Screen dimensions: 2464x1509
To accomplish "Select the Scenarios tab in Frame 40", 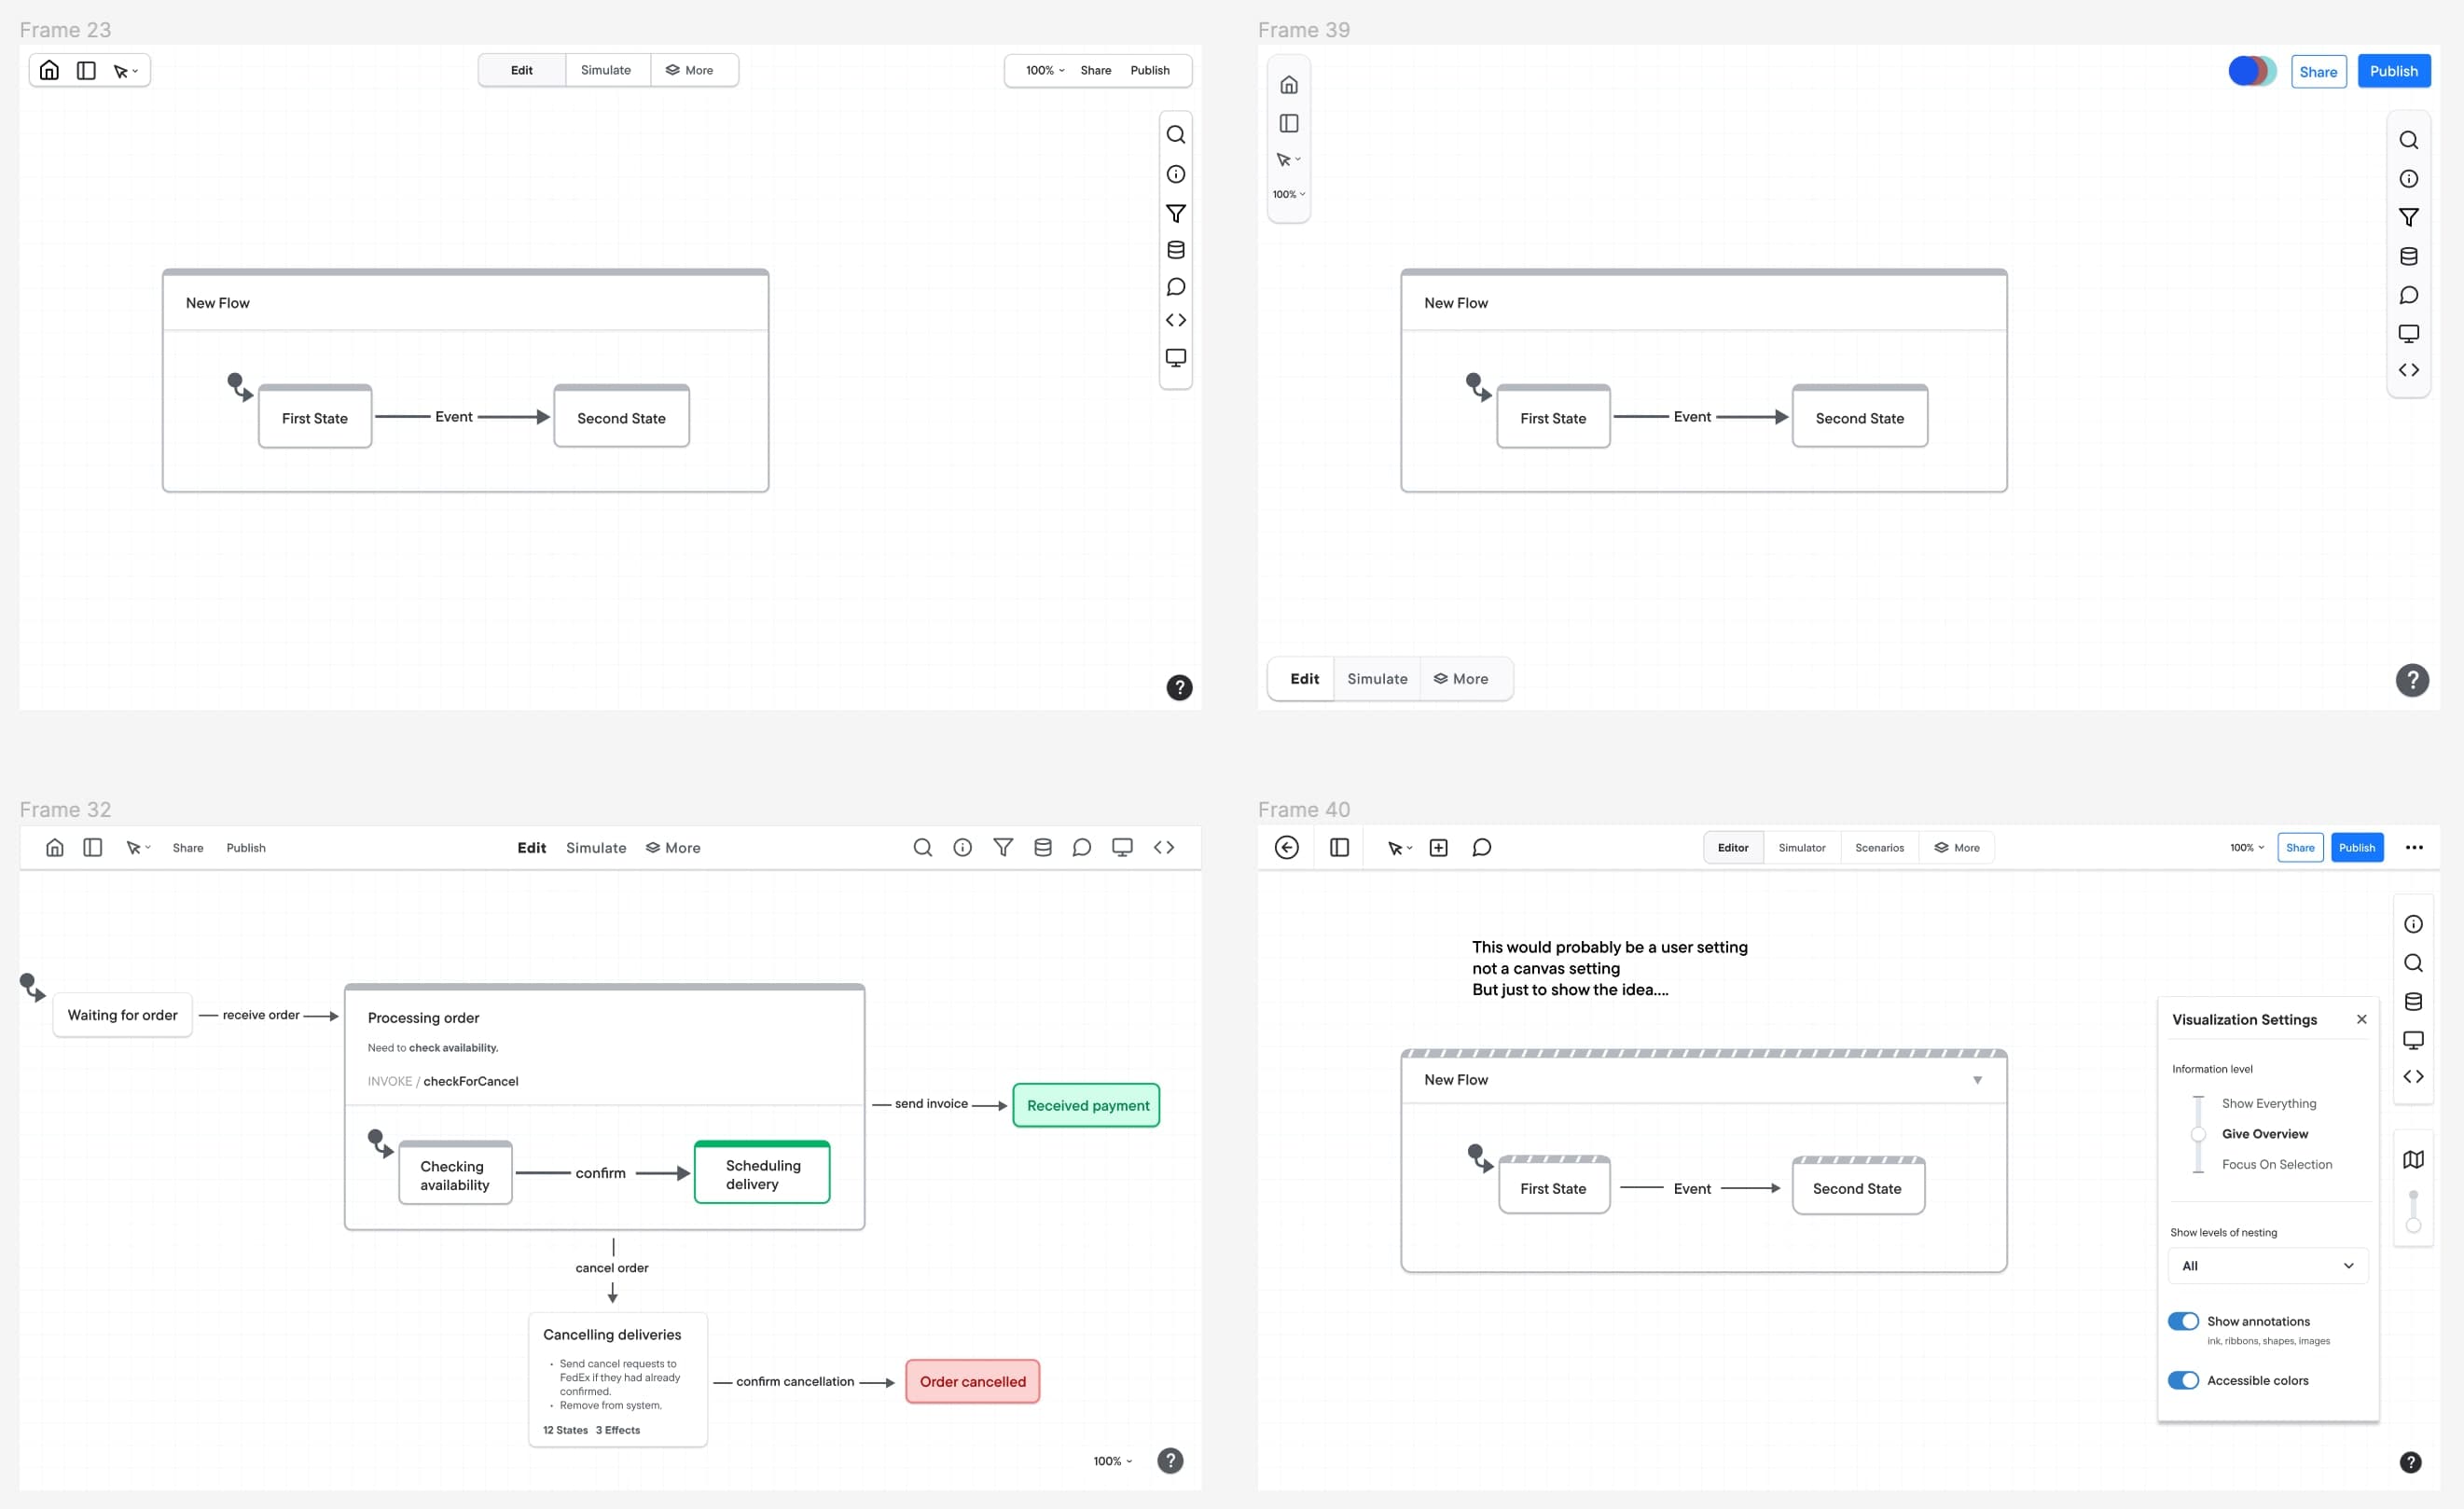I will point(1879,847).
